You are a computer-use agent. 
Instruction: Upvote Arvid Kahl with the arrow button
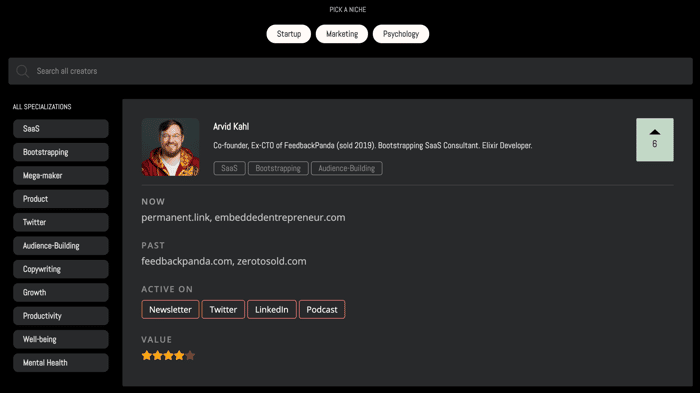pos(654,140)
